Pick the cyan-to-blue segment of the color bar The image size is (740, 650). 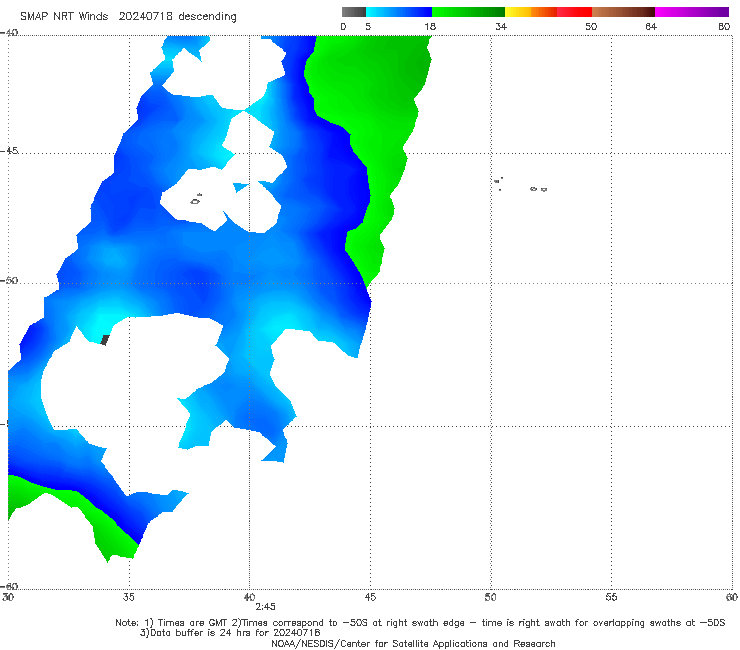click(399, 12)
